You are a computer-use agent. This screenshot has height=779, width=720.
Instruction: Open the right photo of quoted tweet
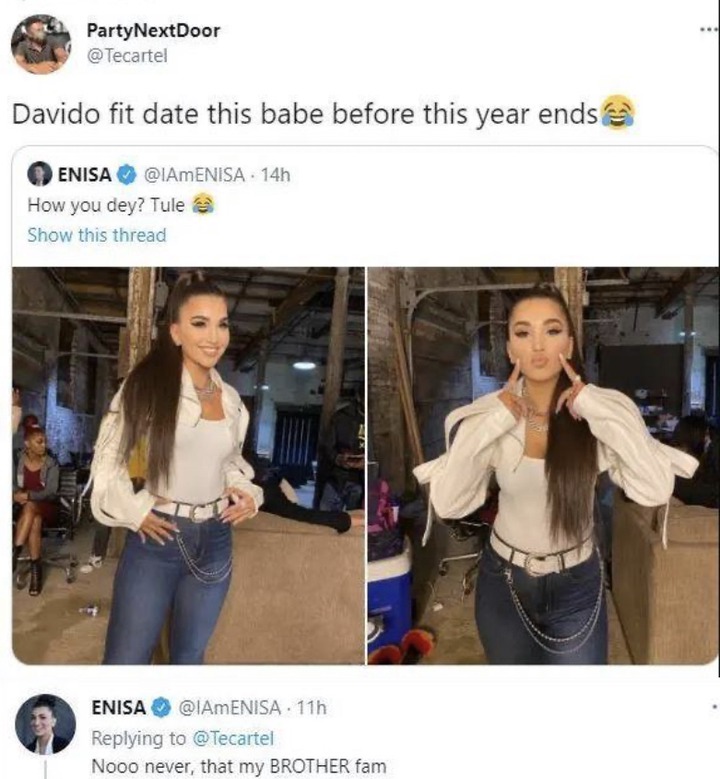[543, 466]
